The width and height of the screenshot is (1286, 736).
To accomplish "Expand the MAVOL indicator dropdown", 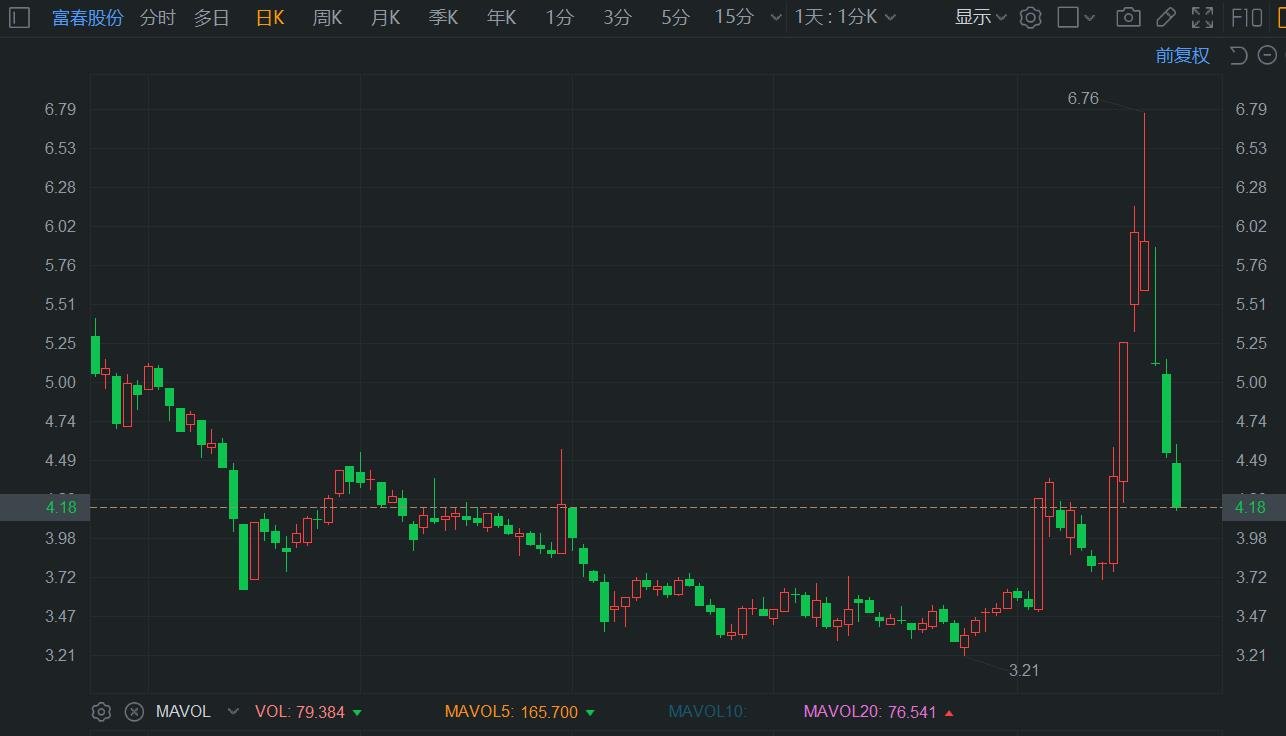I will (x=233, y=712).
